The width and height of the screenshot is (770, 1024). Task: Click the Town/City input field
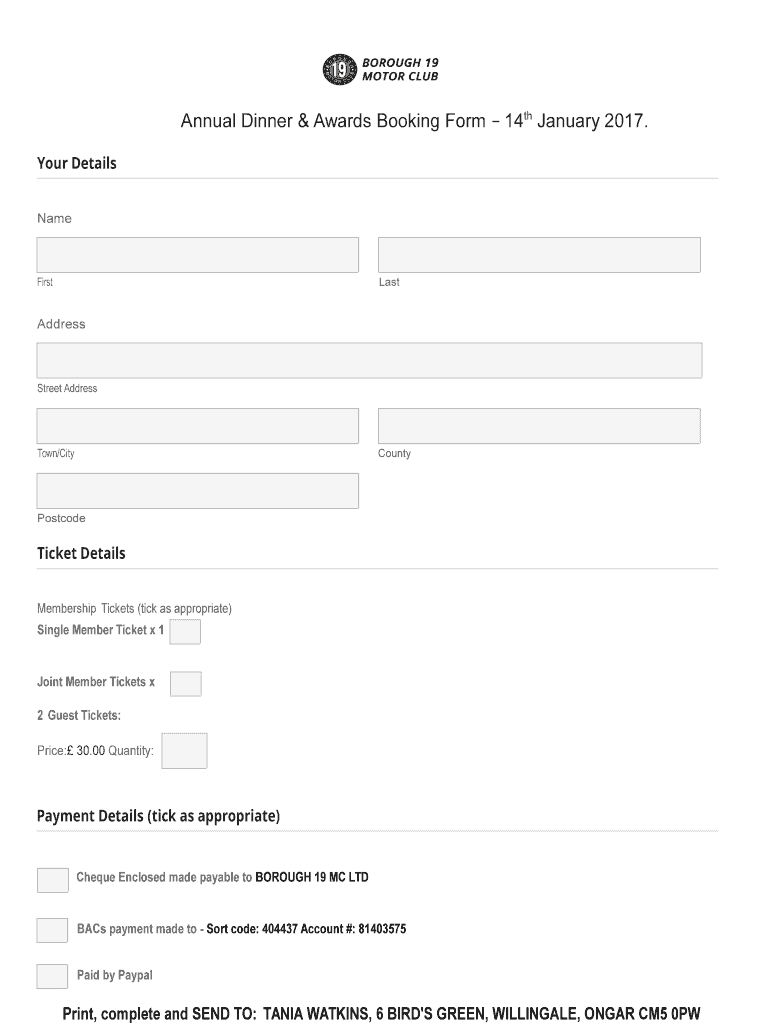click(x=197, y=426)
